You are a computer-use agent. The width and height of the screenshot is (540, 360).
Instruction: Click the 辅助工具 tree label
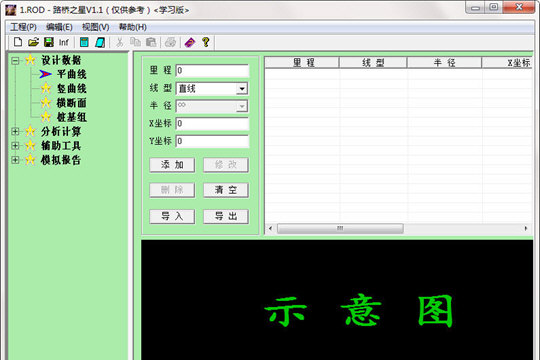[x=61, y=145]
